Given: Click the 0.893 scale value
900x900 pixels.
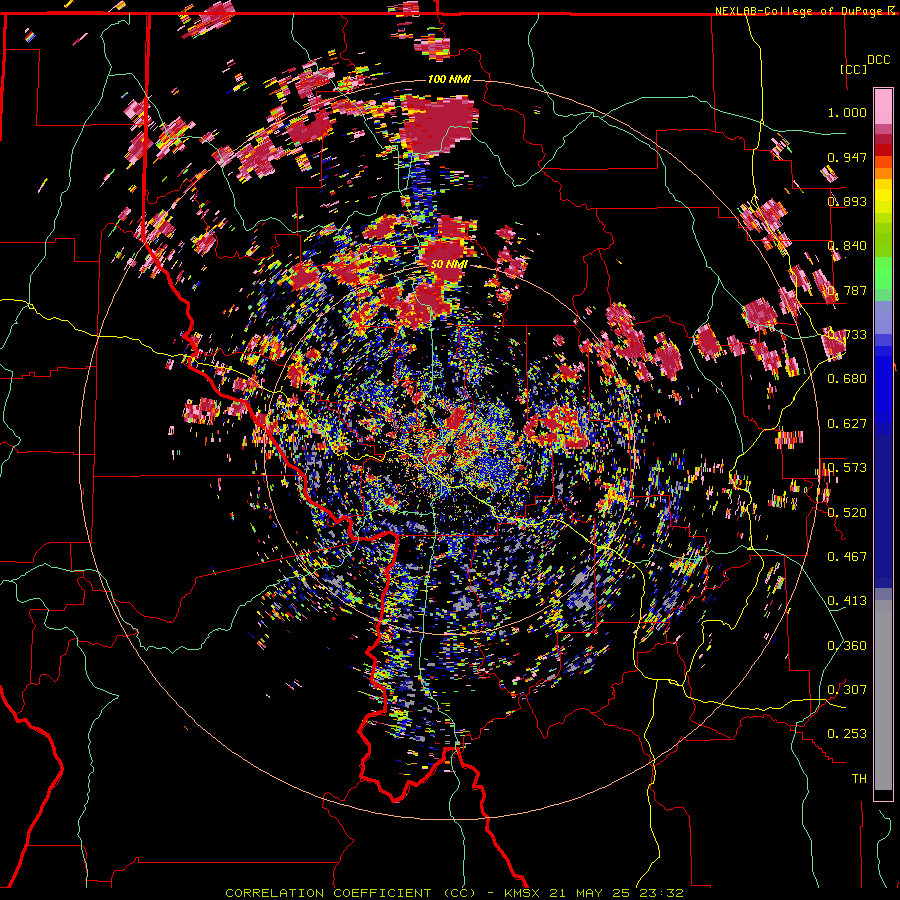Looking at the screenshot, I should pos(847,201).
